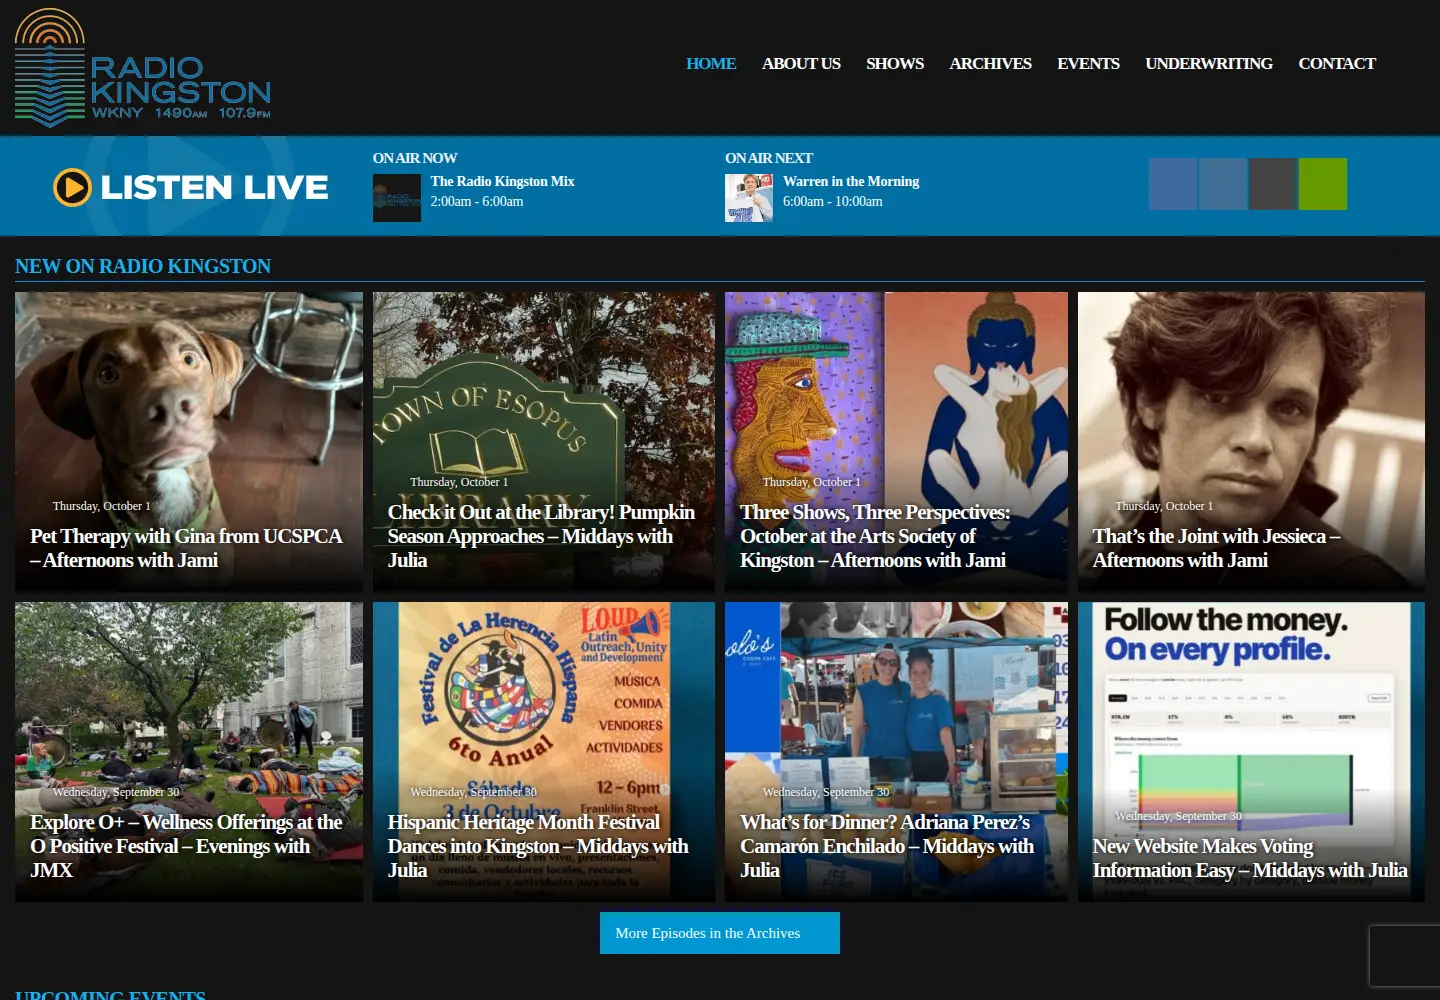Screen dimensions: 1440x1000
Task: Click the leftmost blue social square
Action: click(1173, 184)
